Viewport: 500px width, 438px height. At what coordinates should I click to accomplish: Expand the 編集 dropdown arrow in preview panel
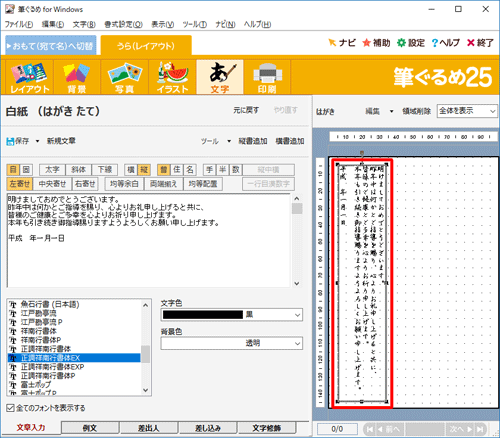pos(392,111)
